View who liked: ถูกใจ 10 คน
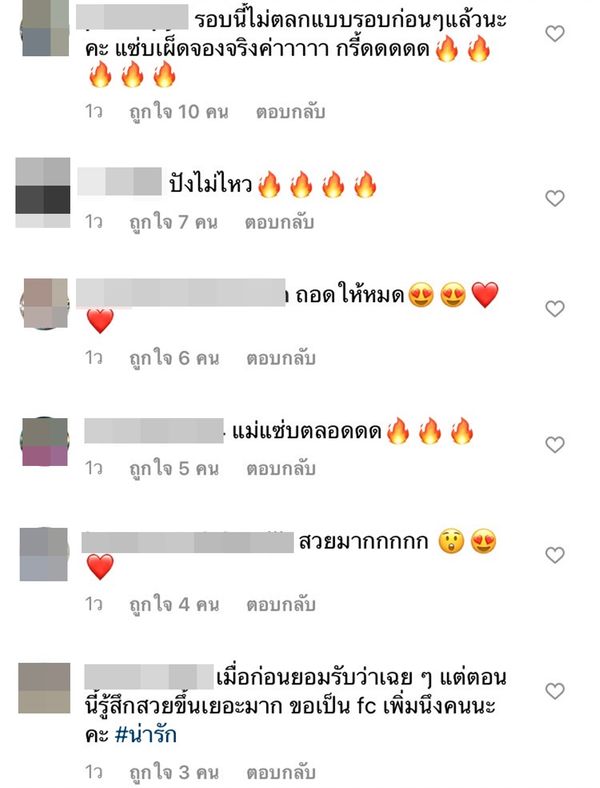The height and width of the screenshot is (788, 600). (179, 112)
